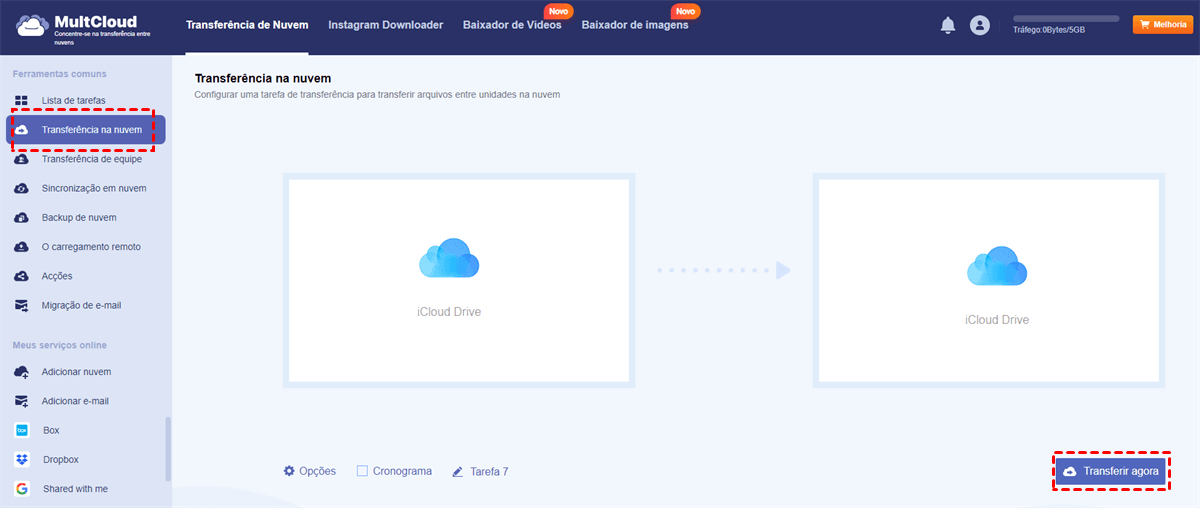The height and width of the screenshot is (508, 1200).
Task: Rename task via Tarefa 7 label
Action: 489,471
